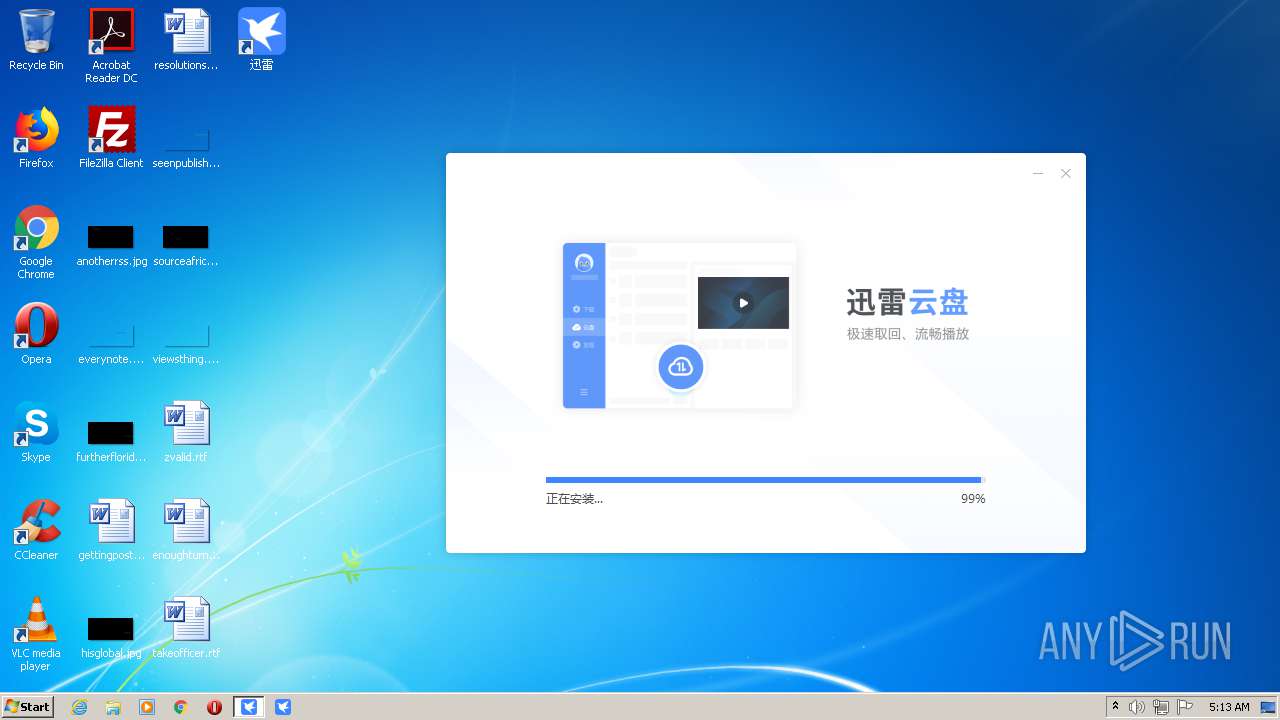Launch Acrobat Reader DC shortcut
Image resolution: width=1280 pixels, height=720 pixels.
point(111,45)
